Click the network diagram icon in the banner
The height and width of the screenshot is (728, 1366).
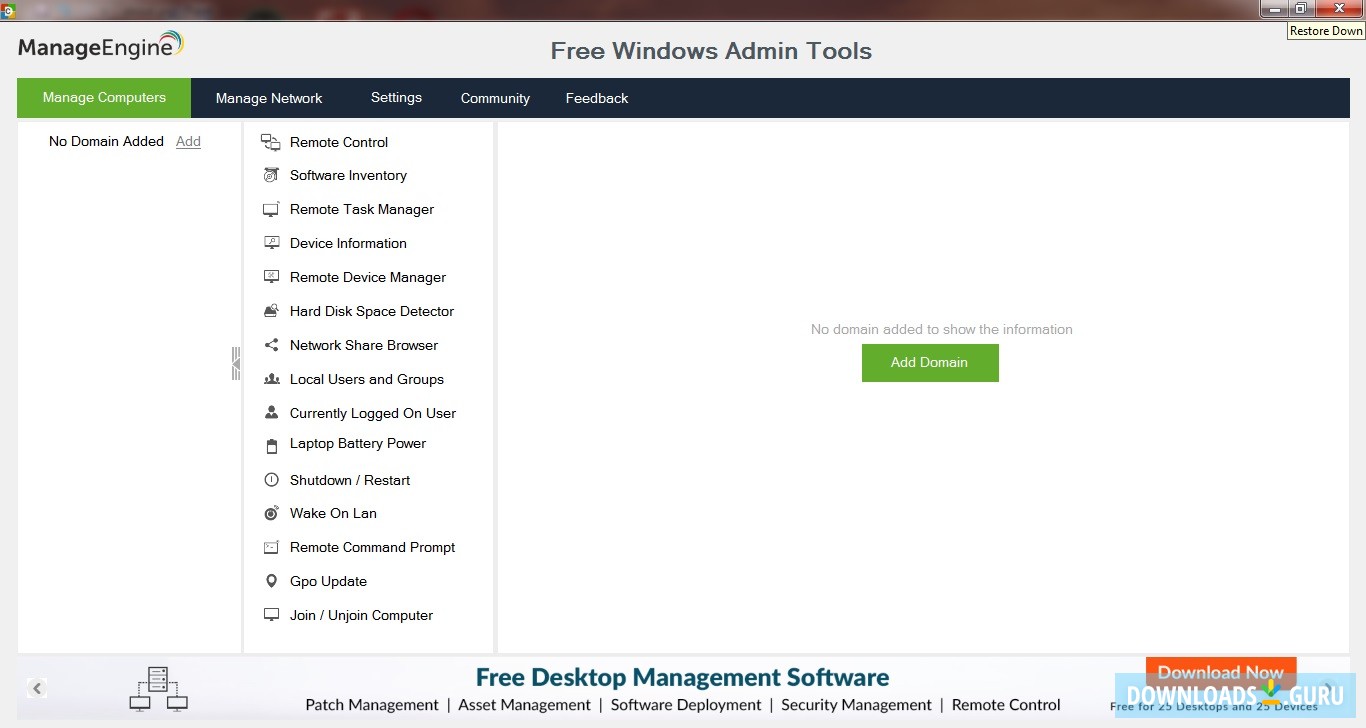pyautogui.click(x=159, y=689)
